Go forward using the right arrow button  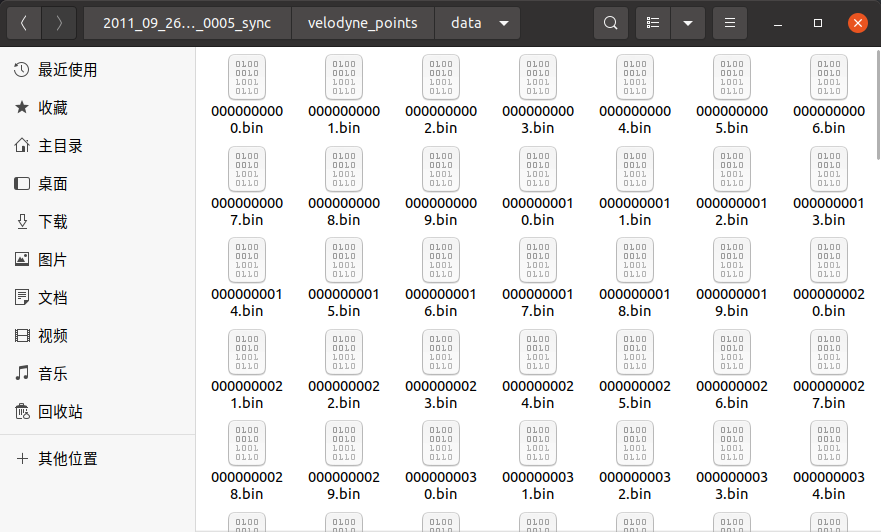tap(59, 23)
